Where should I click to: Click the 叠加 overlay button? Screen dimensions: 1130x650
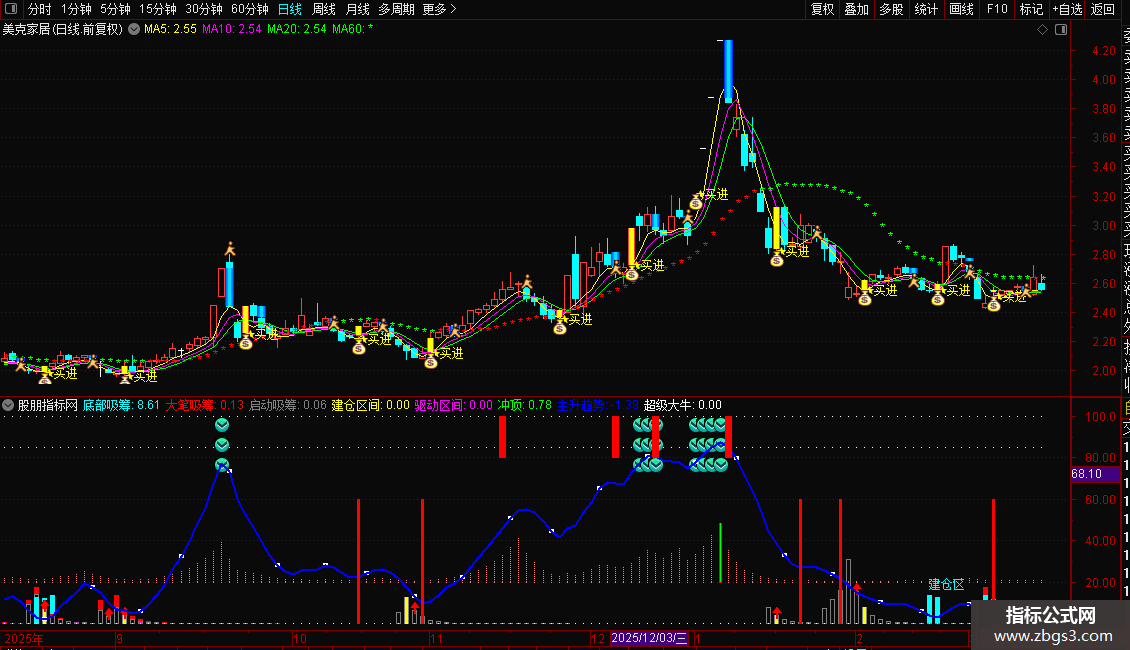tap(857, 9)
